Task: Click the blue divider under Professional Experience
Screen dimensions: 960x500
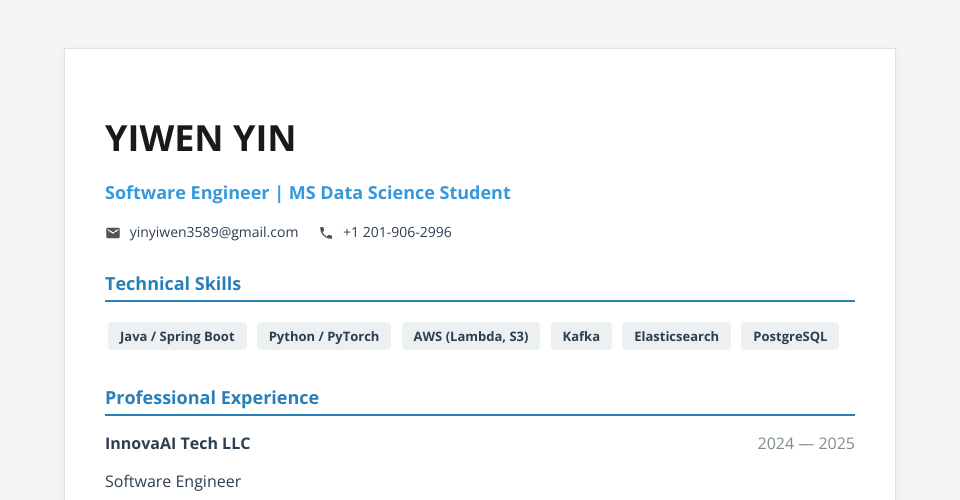Action: (x=480, y=414)
